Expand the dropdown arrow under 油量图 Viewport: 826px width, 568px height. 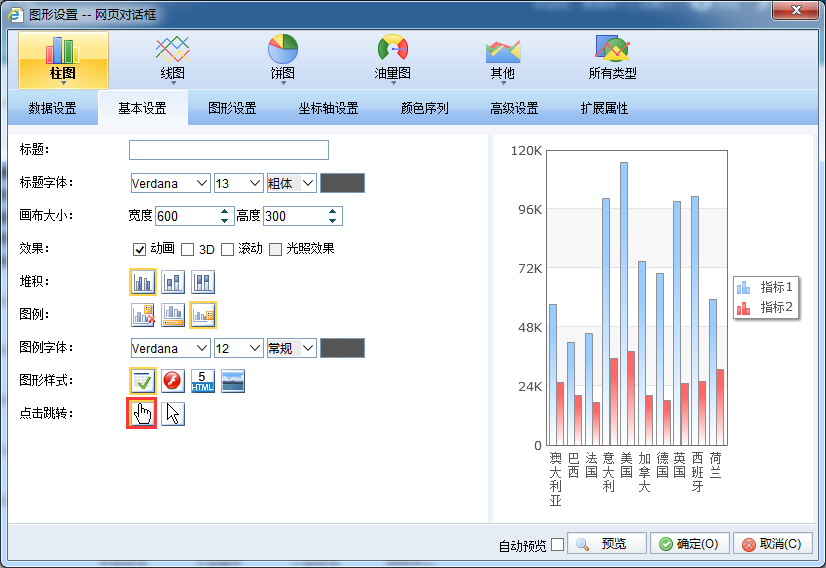click(393, 83)
